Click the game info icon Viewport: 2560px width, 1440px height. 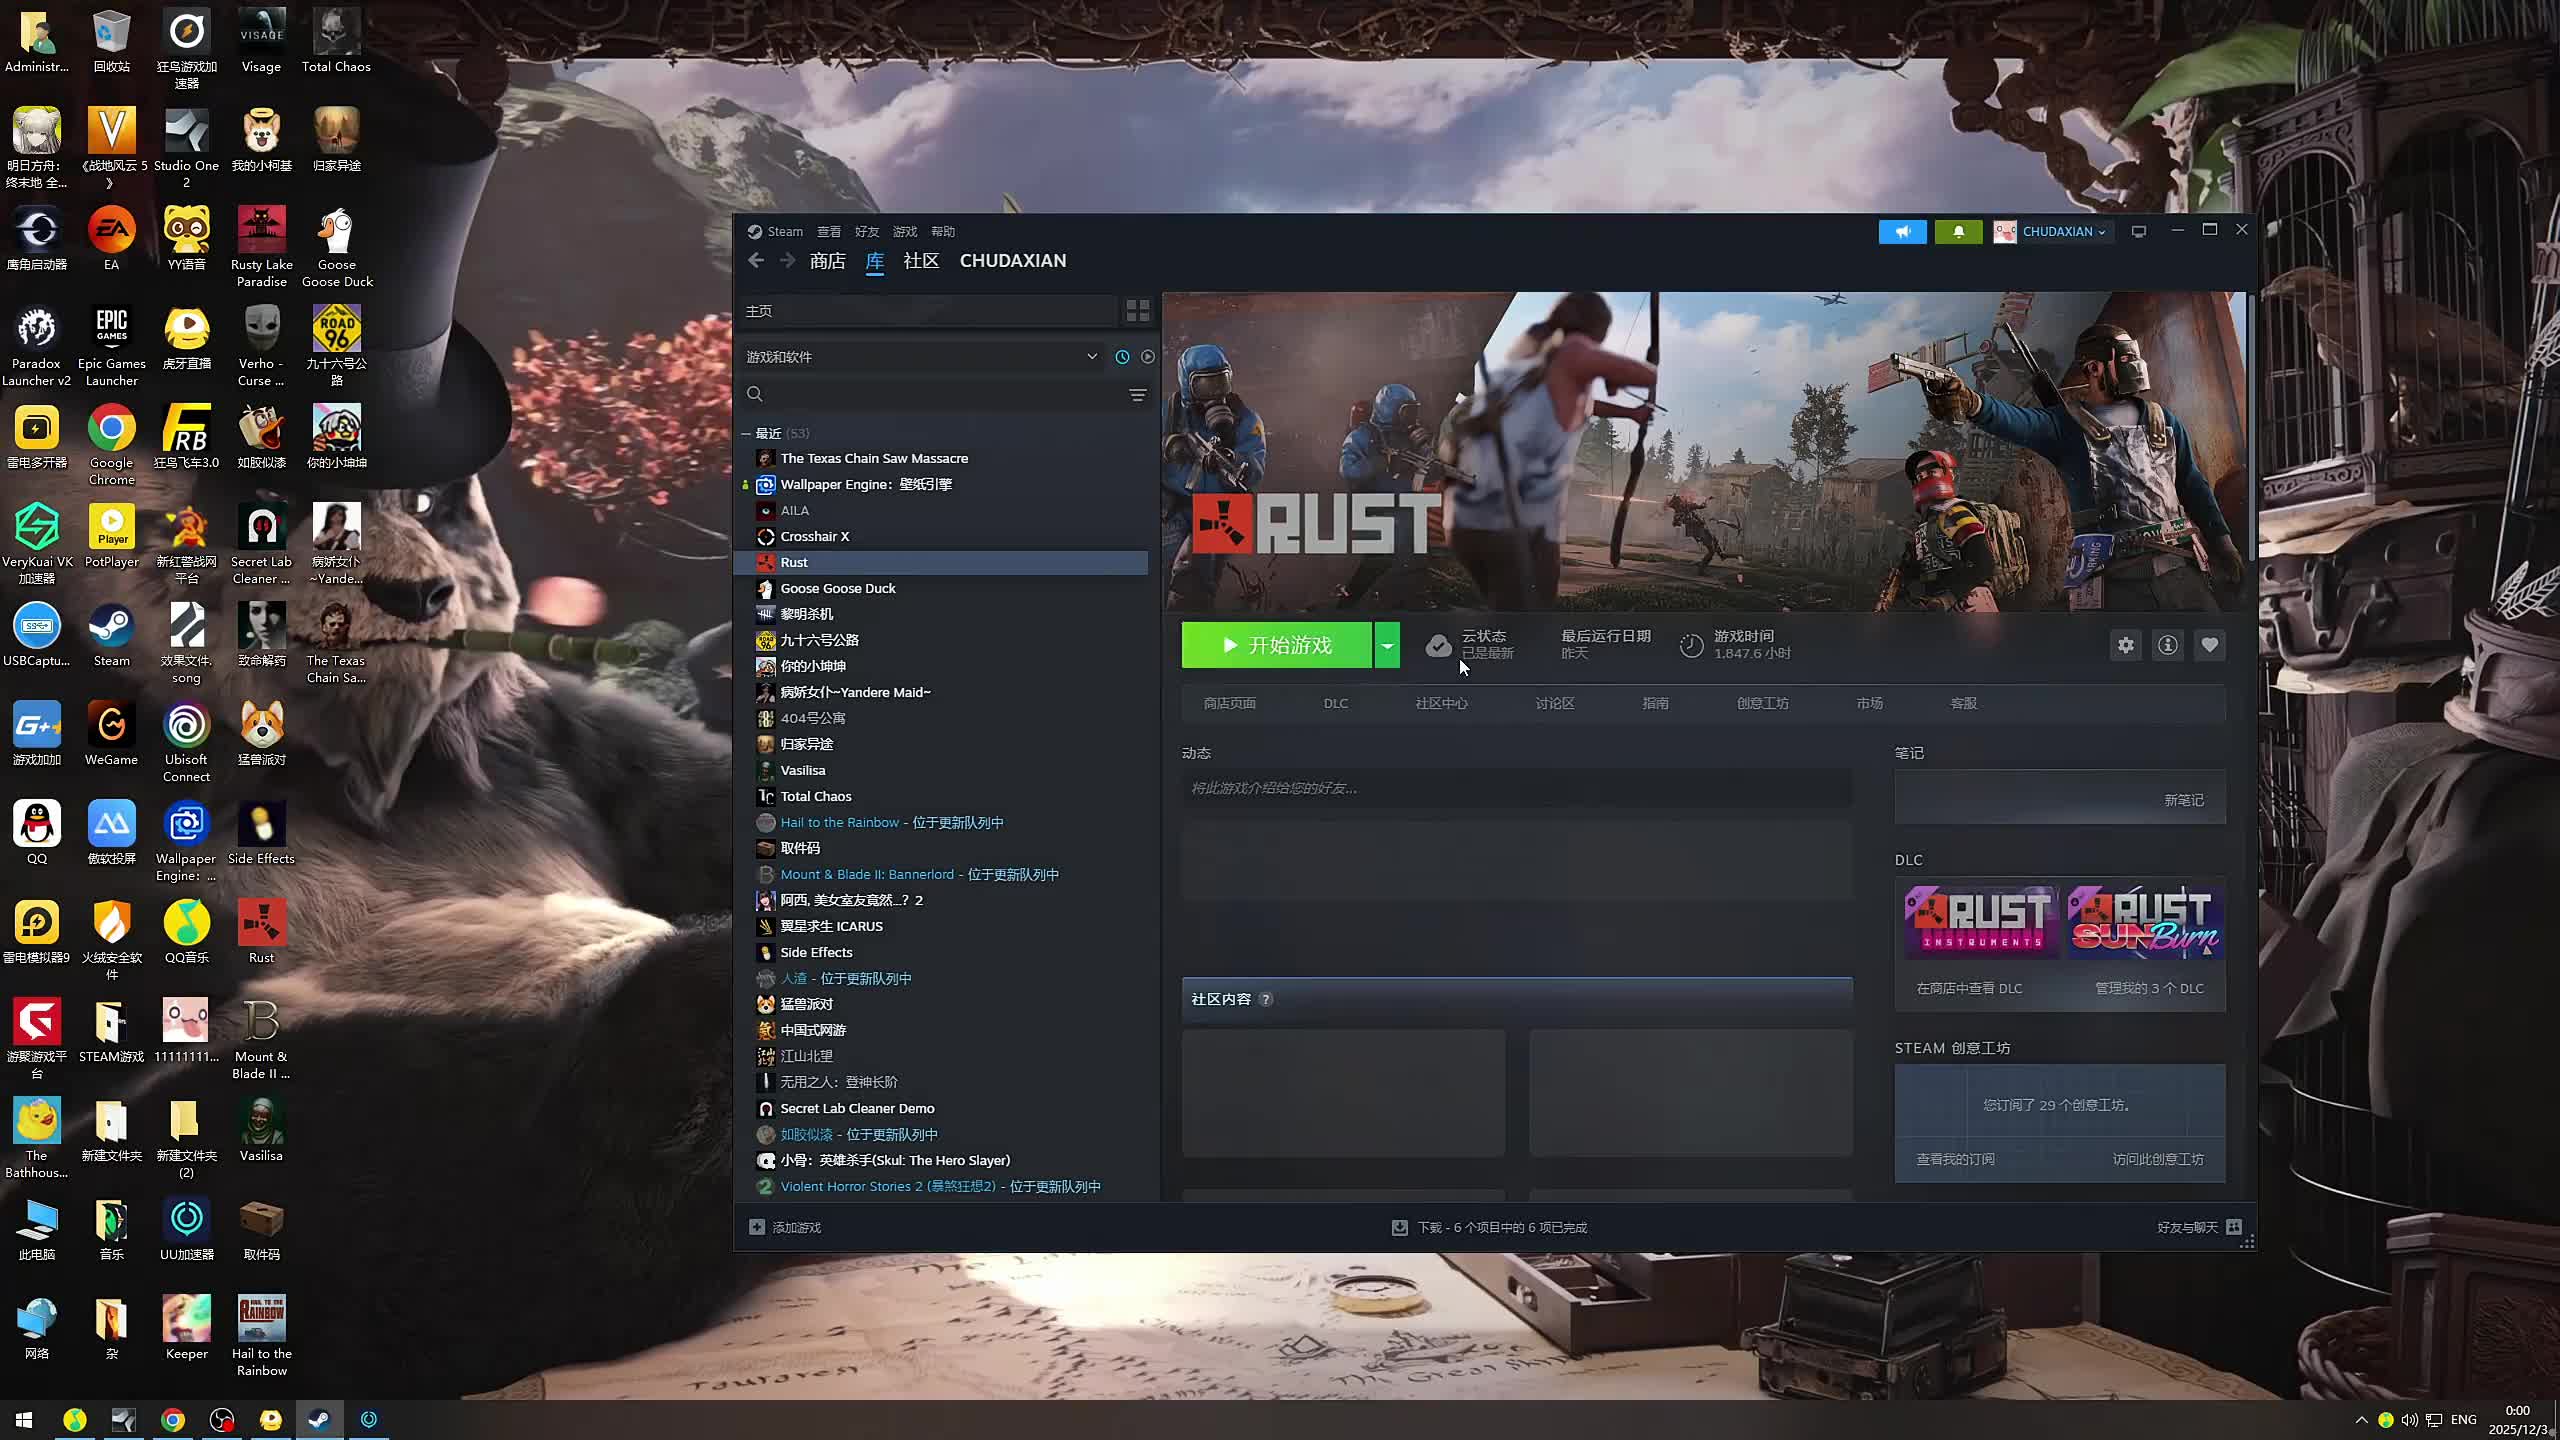(2167, 645)
